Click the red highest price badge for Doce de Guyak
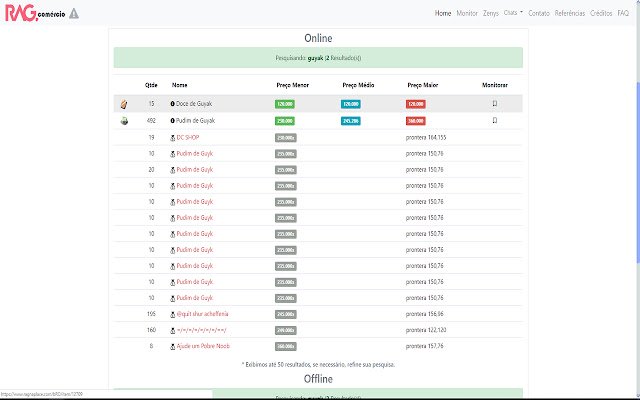This screenshot has height=400, width=640. (416, 104)
